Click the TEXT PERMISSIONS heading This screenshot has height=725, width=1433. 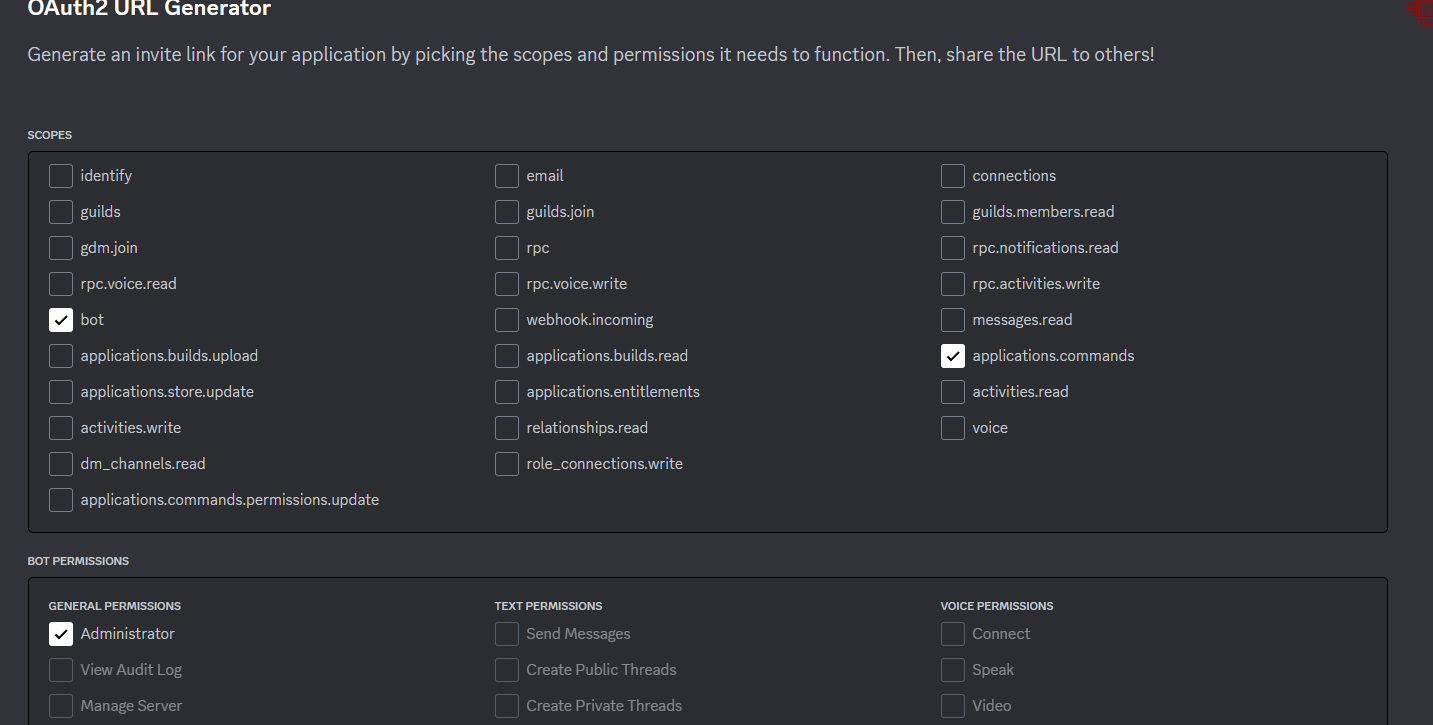point(548,606)
